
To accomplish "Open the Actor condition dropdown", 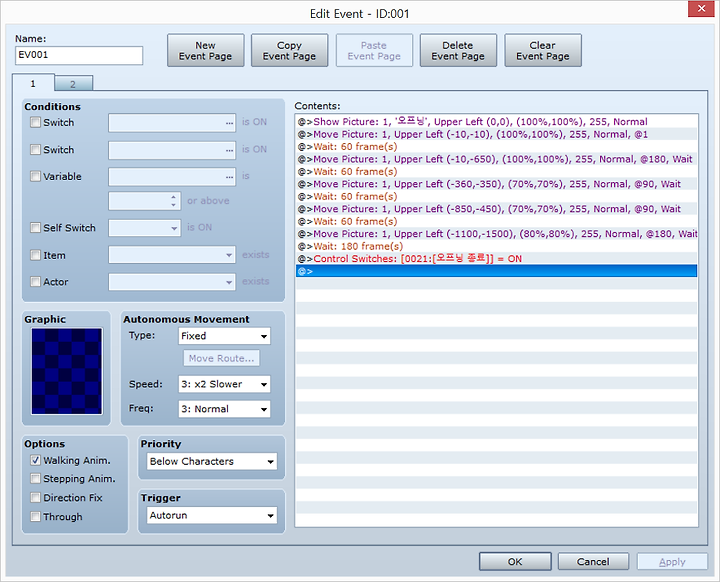I will [172, 282].
